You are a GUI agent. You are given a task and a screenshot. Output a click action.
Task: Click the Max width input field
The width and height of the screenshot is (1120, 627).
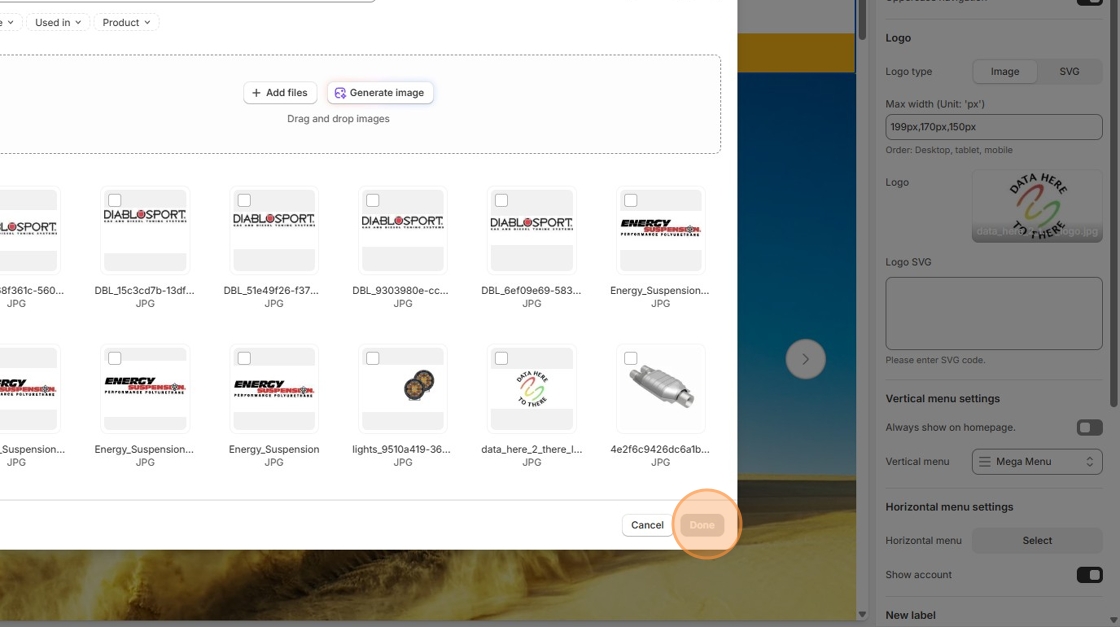coord(994,127)
